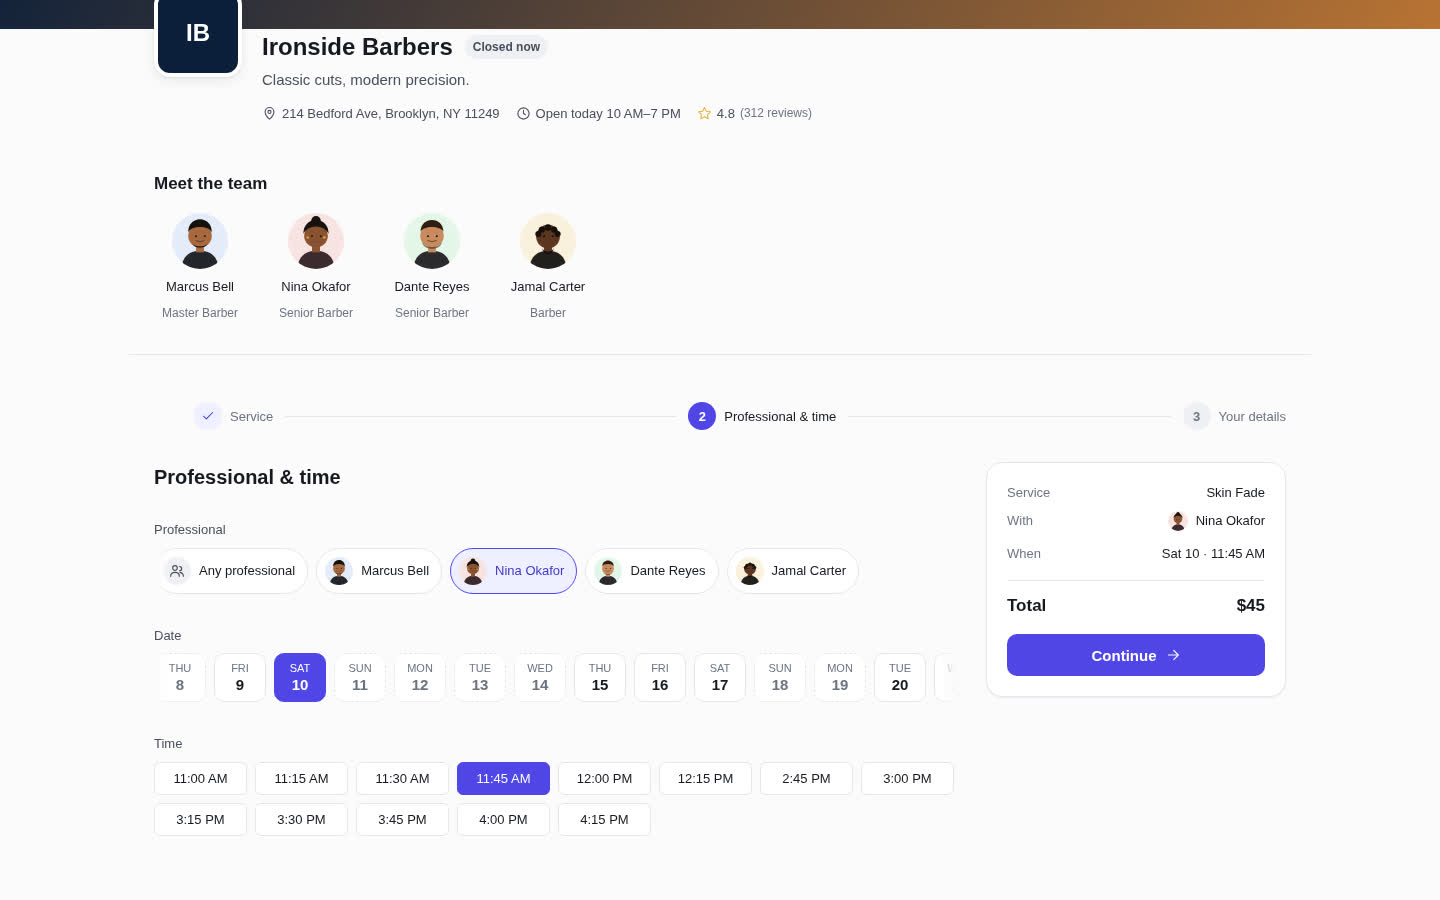Select the 3:00 PM time slot

907,778
